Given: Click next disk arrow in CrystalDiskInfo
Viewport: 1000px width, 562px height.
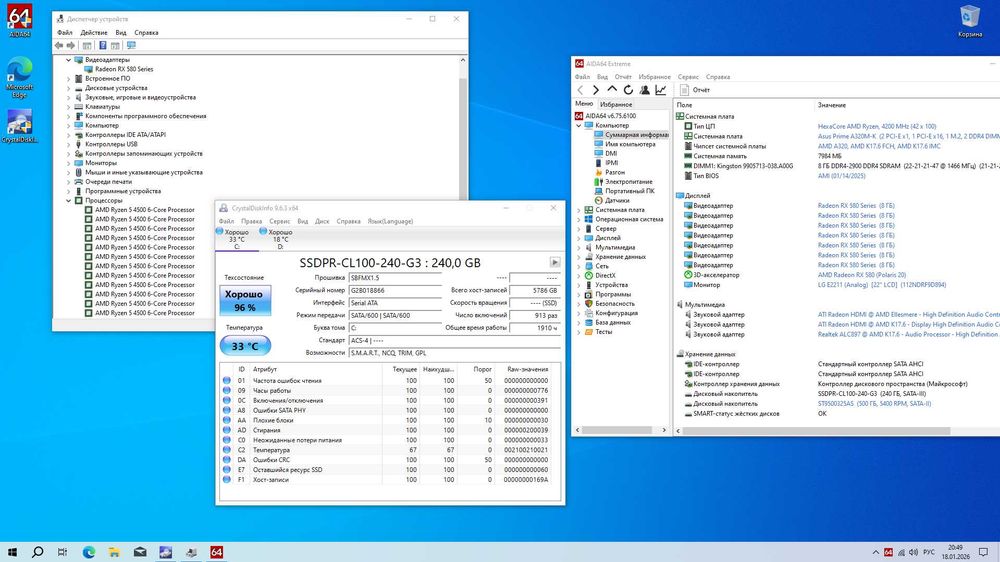Looking at the screenshot, I should point(555,262).
